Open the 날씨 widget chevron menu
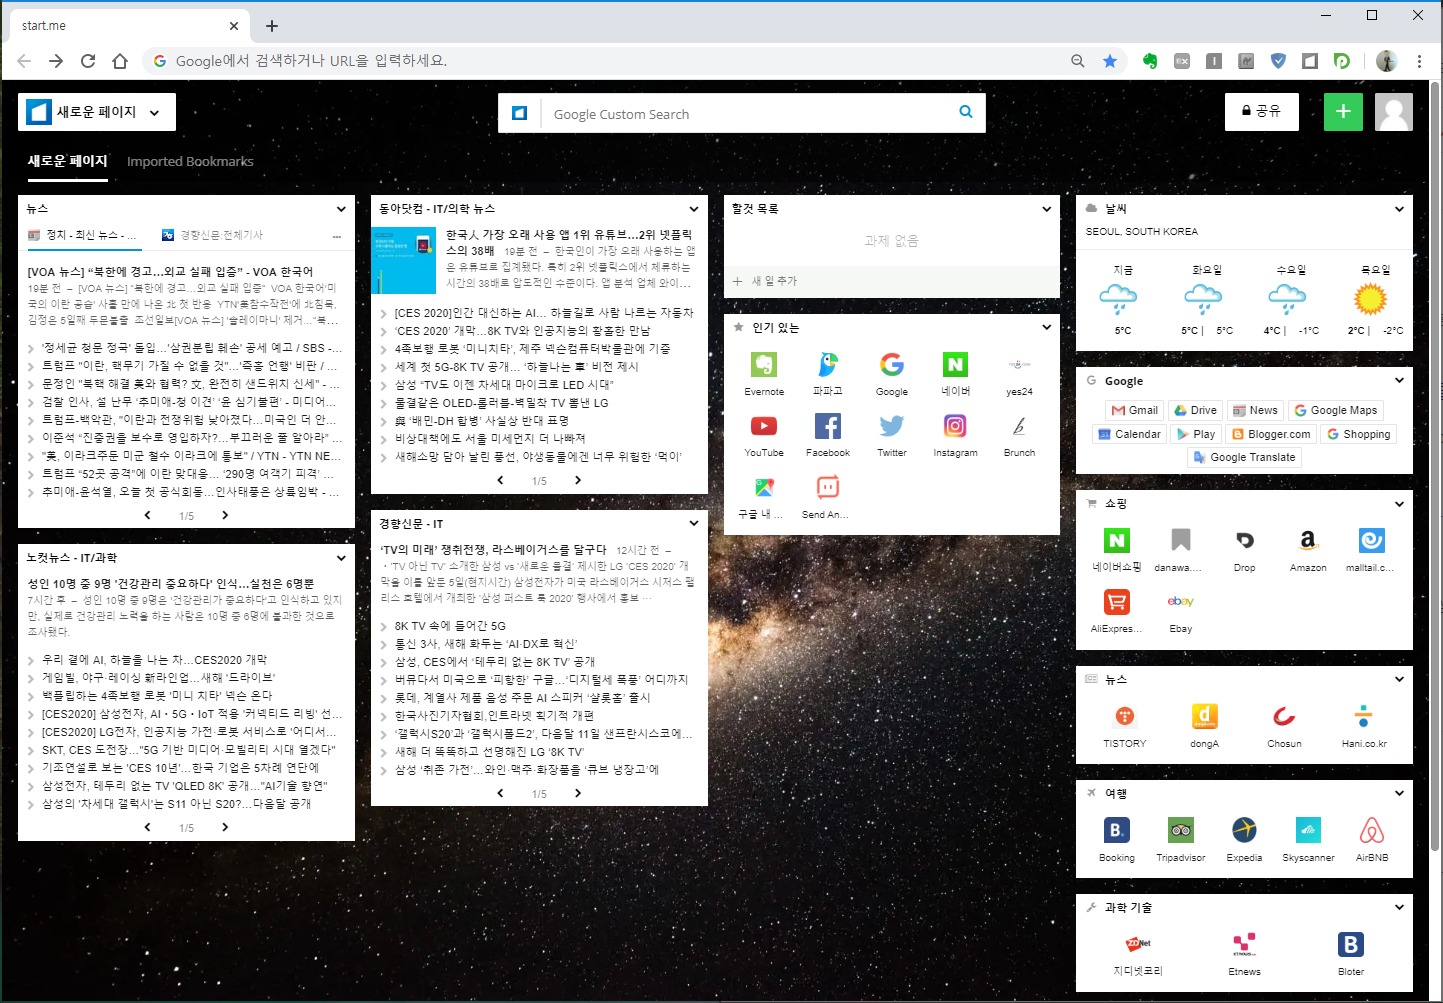This screenshot has width=1443, height=1003. pyautogui.click(x=1399, y=209)
